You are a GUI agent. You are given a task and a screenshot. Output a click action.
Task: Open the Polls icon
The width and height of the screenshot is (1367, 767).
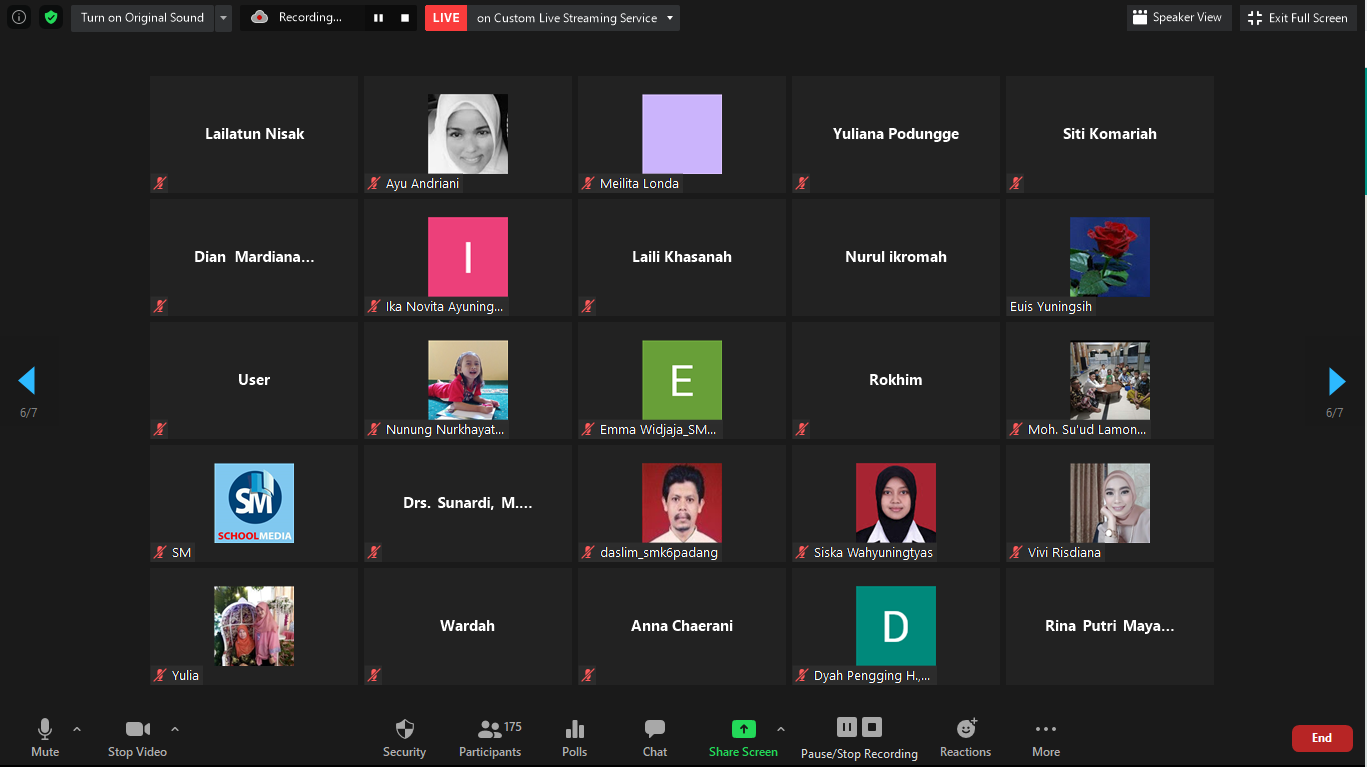[574, 729]
